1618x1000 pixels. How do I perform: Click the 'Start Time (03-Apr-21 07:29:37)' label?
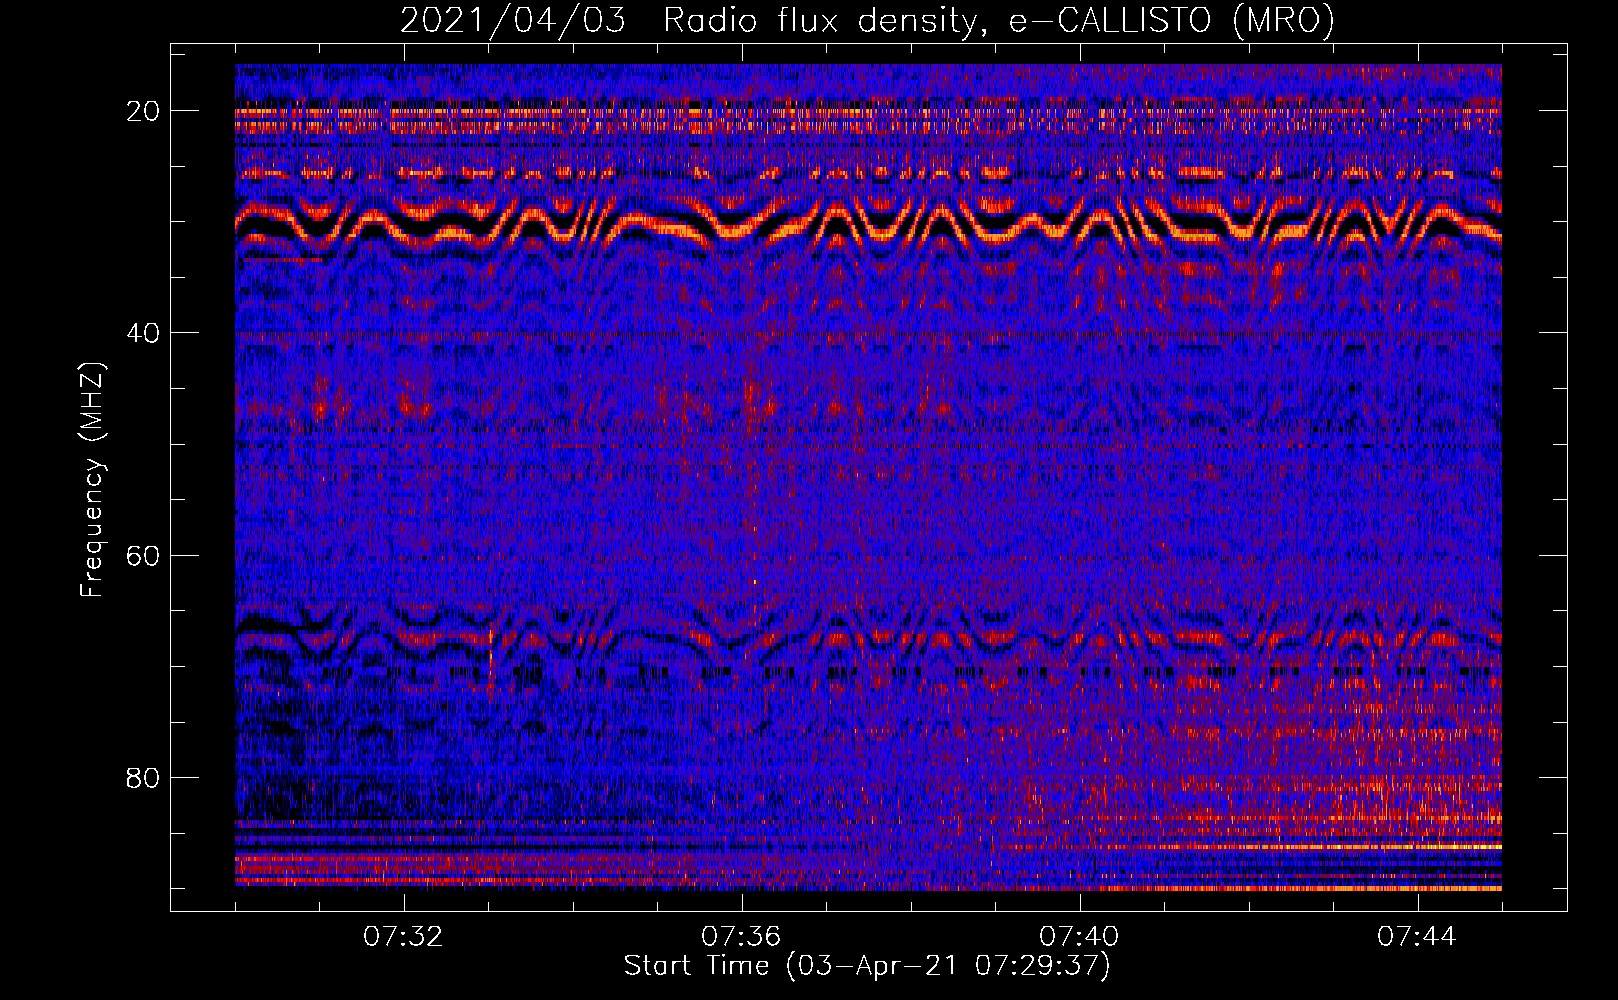(867, 966)
